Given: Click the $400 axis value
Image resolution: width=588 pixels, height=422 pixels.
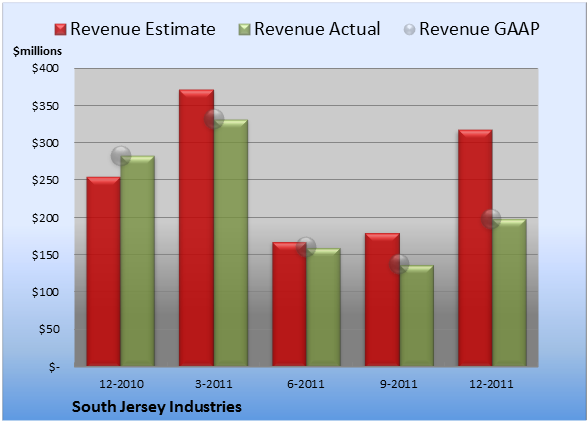Looking at the screenshot, I should point(45,68).
